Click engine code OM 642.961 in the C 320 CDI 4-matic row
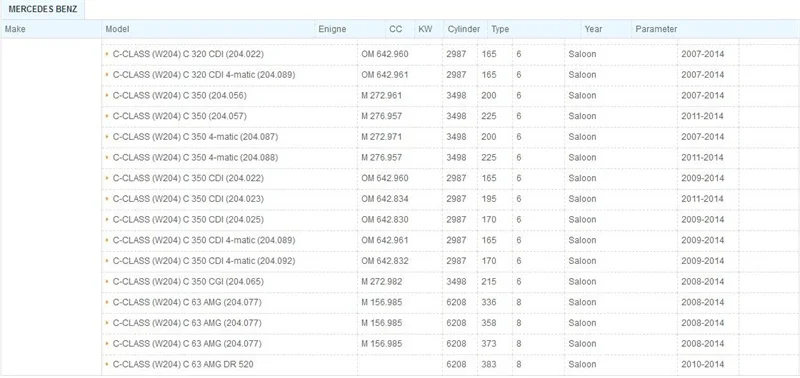Image resolution: width=800 pixels, height=378 pixels. click(x=385, y=74)
